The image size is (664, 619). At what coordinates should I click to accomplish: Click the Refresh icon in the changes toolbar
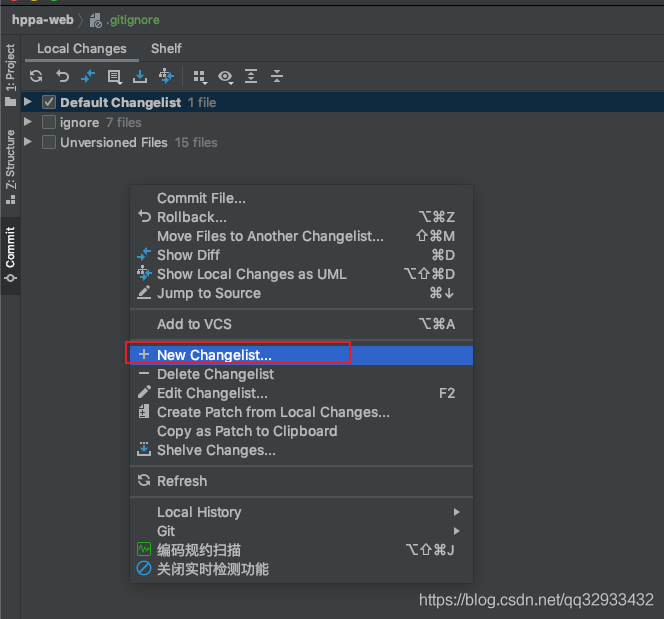click(36, 76)
